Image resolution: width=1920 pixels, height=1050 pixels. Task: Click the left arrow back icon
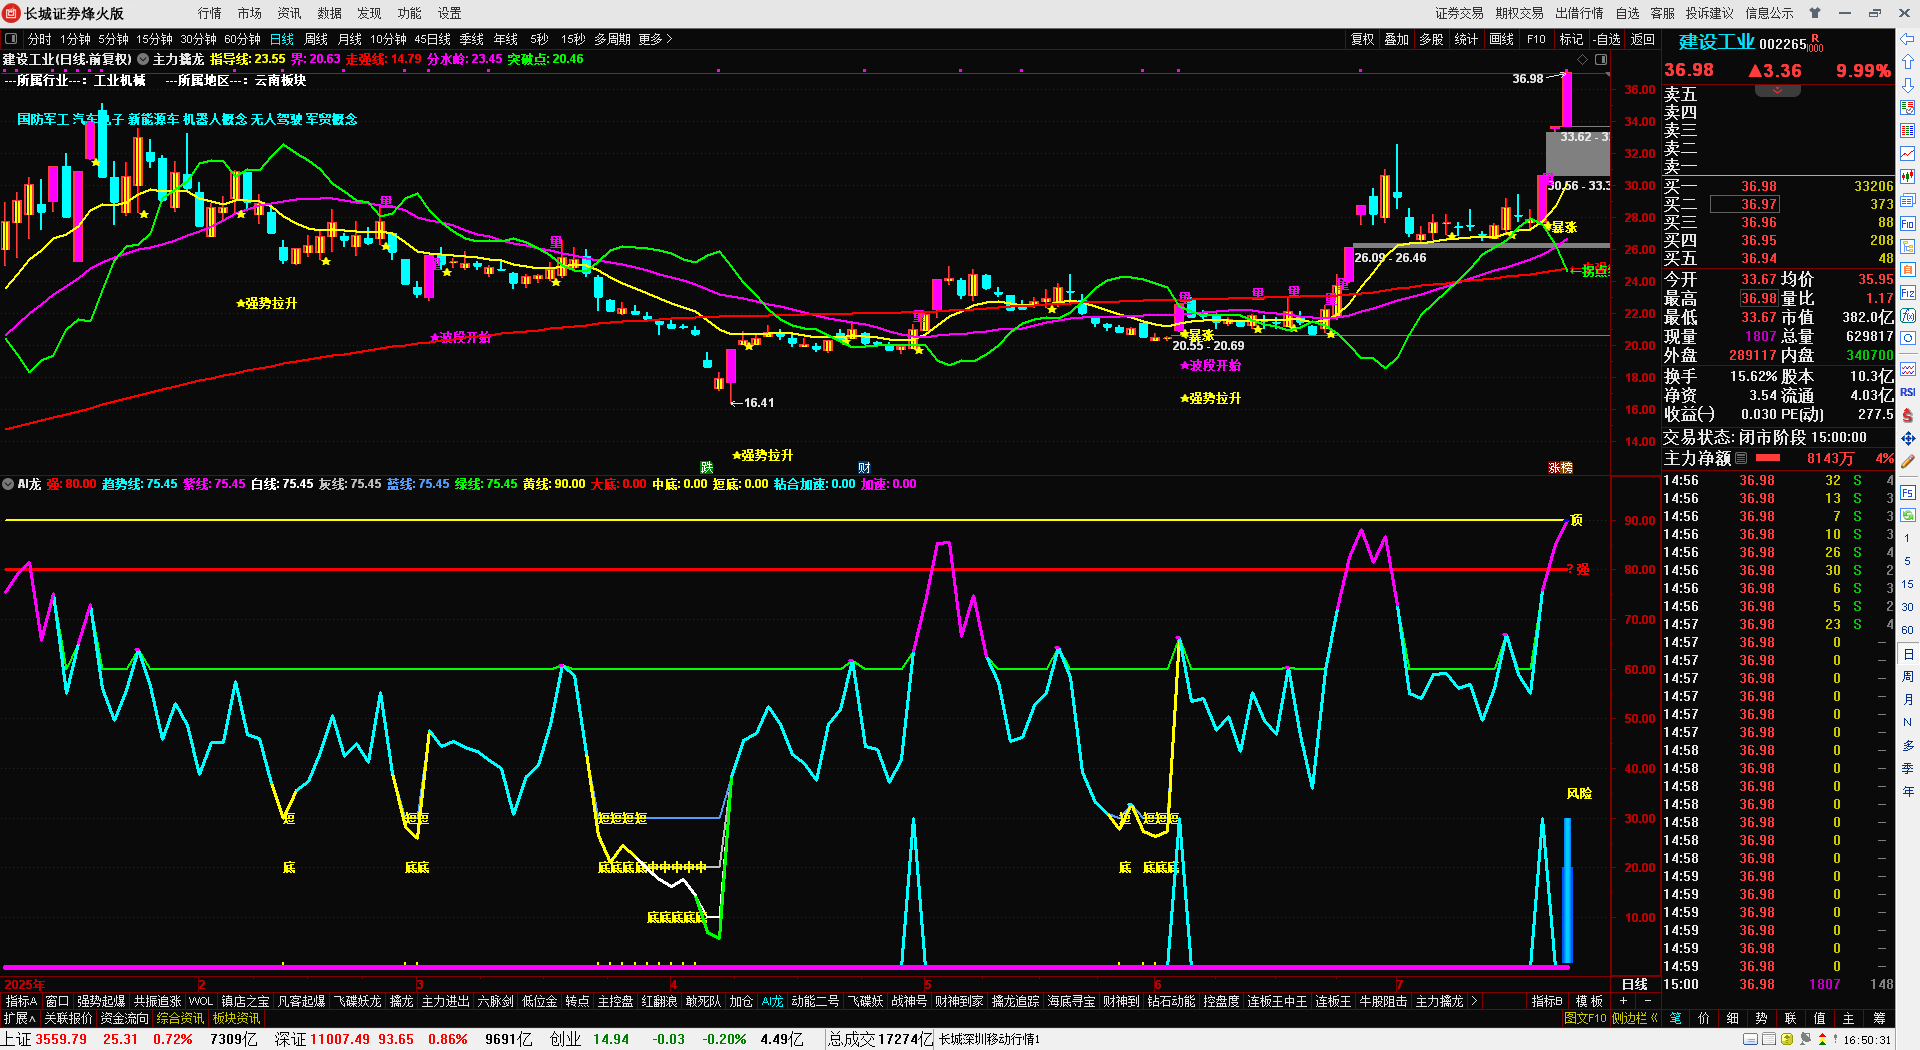click(1907, 39)
